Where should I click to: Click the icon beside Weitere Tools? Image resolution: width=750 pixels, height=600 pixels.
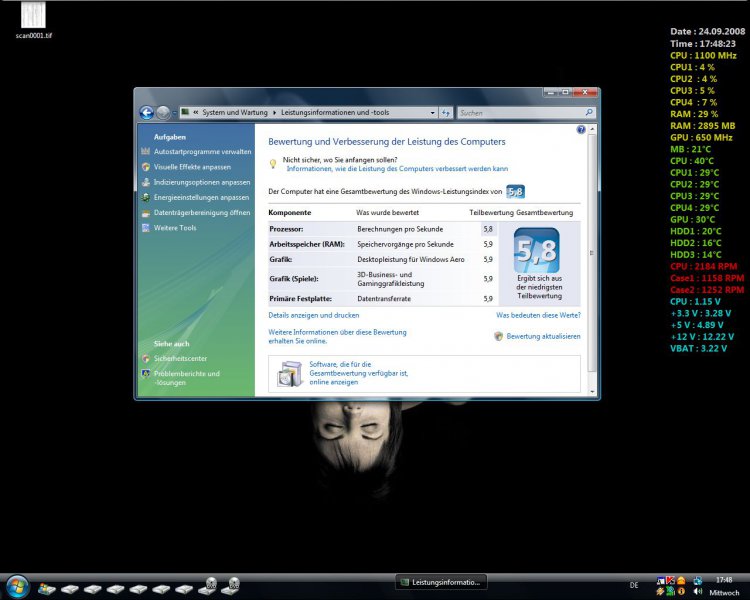[146, 228]
